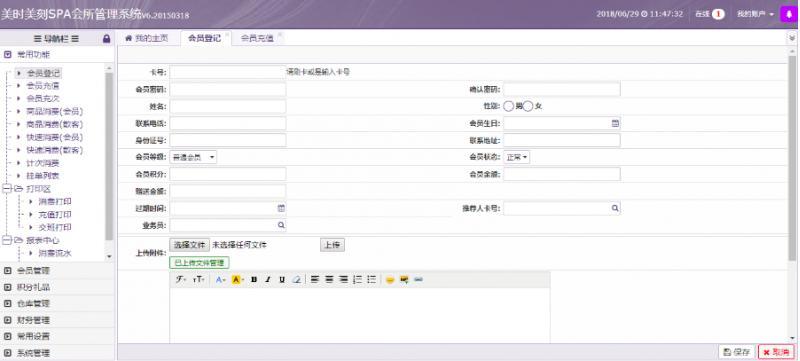Click the 联系地址 input field

click(x=562, y=140)
